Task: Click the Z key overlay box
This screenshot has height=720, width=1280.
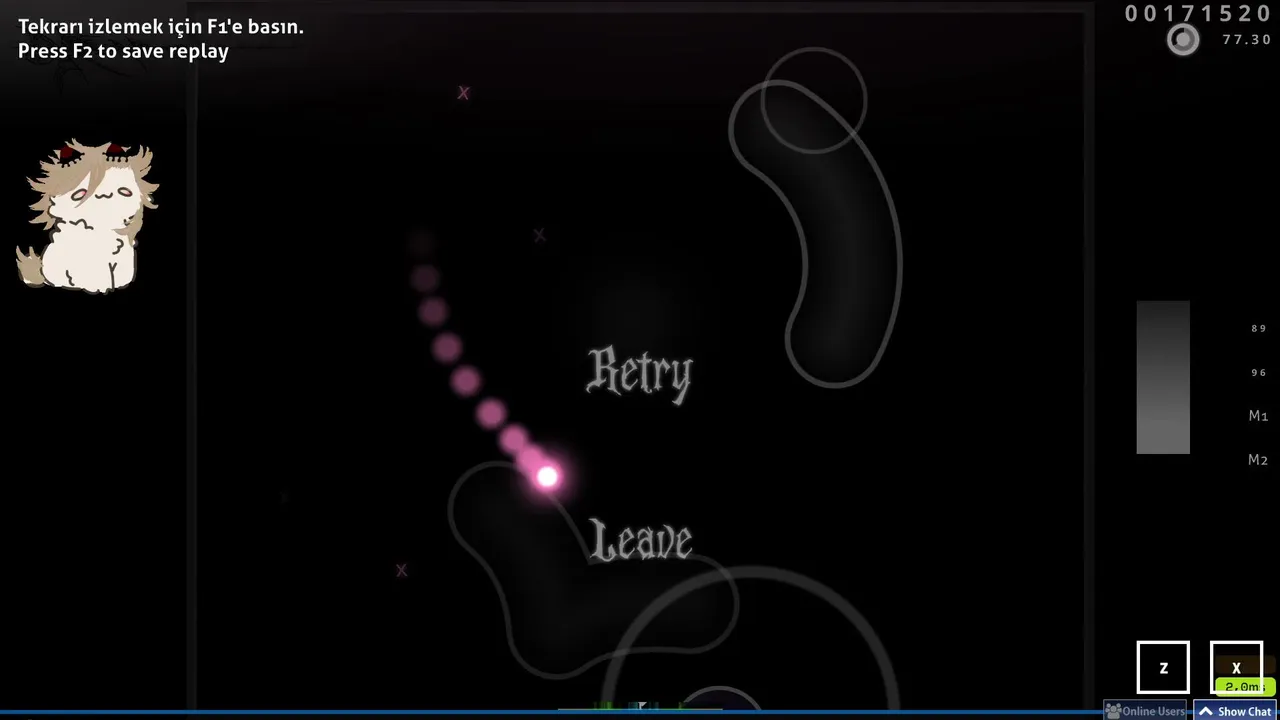Action: click(1163, 667)
